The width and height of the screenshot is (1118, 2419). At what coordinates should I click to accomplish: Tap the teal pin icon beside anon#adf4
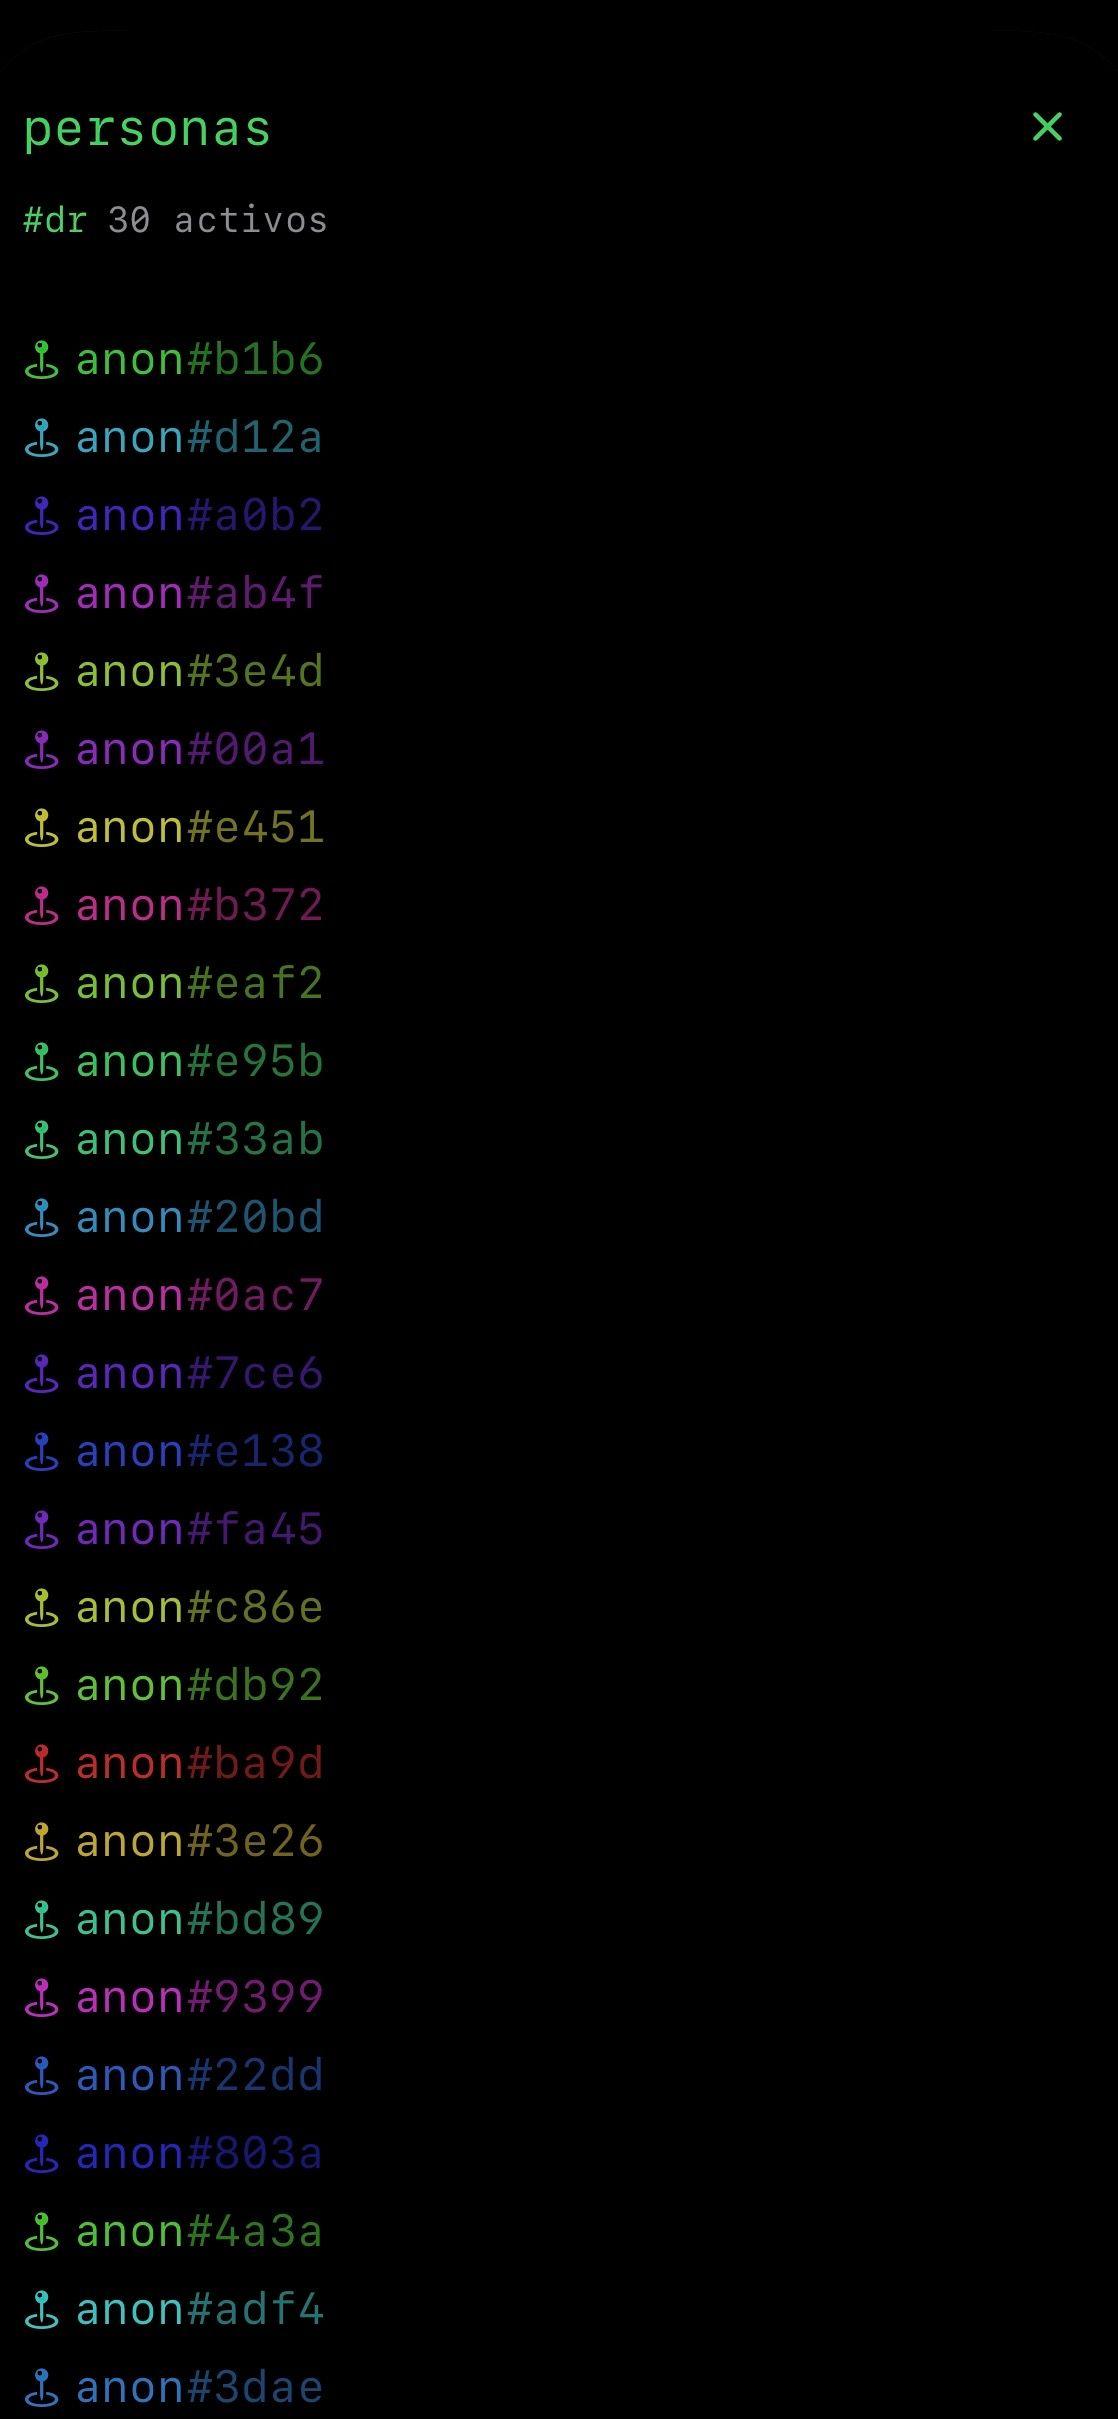click(x=41, y=2310)
